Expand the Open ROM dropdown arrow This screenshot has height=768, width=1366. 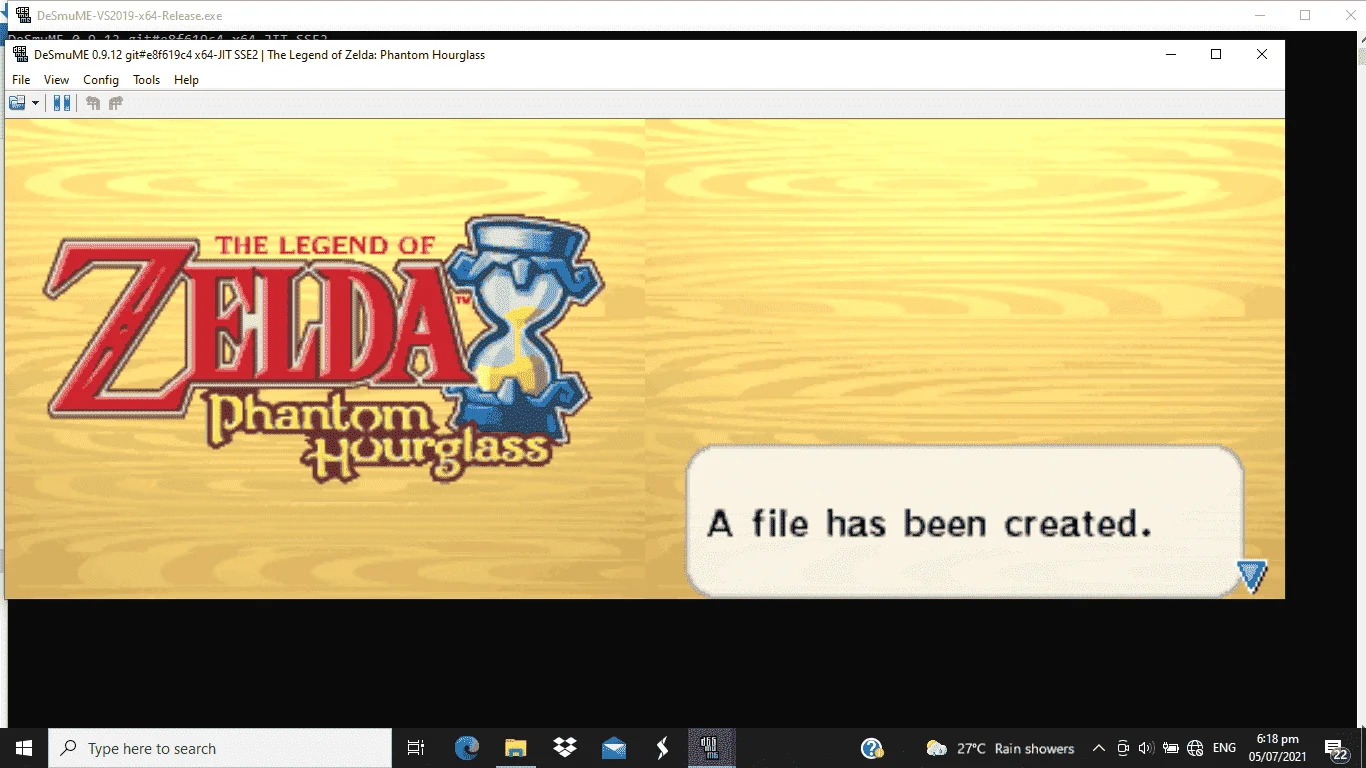click(x=35, y=103)
